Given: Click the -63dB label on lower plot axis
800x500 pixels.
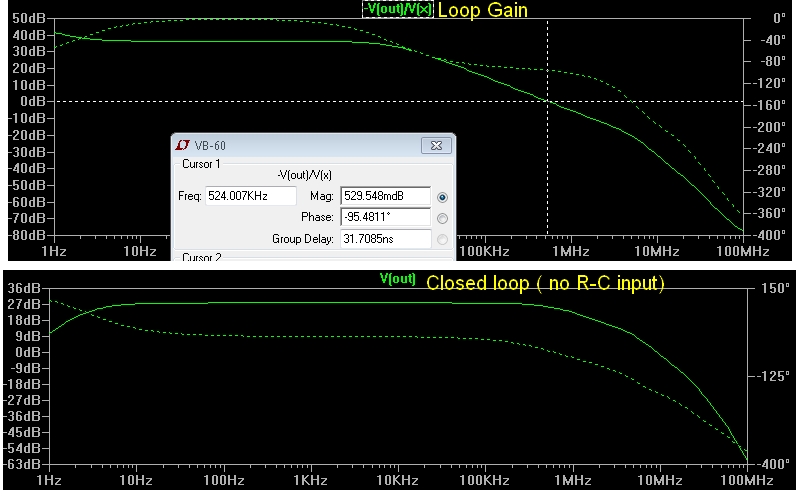Looking at the screenshot, I should click(22, 464).
